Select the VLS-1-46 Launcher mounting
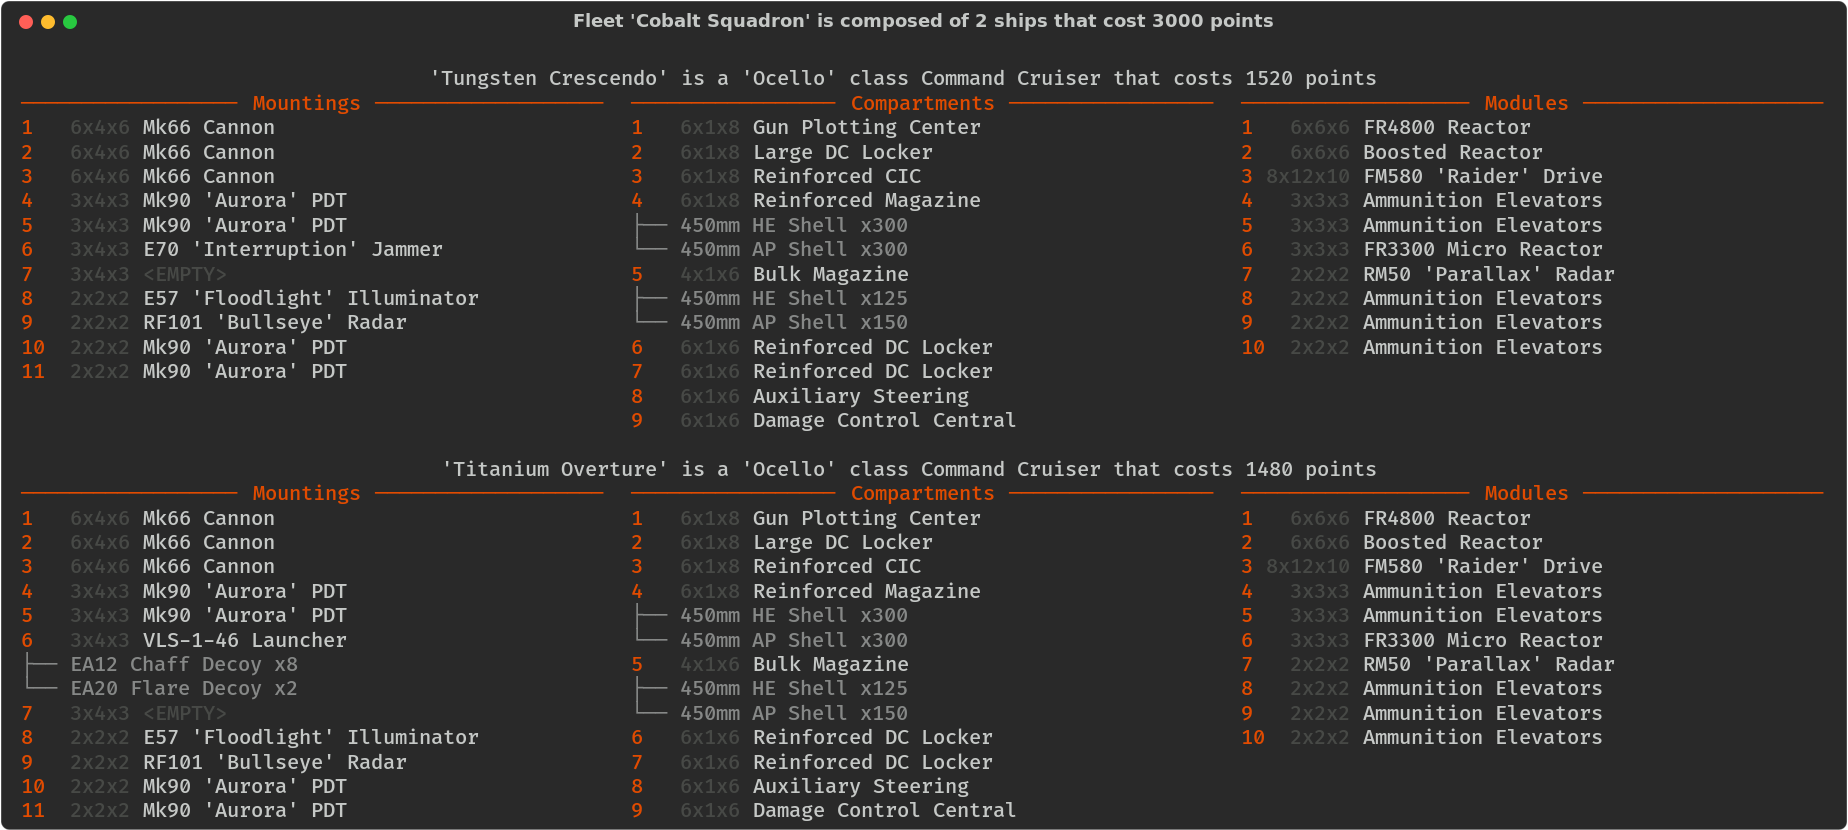The height and width of the screenshot is (830, 1848). click(244, 640)
